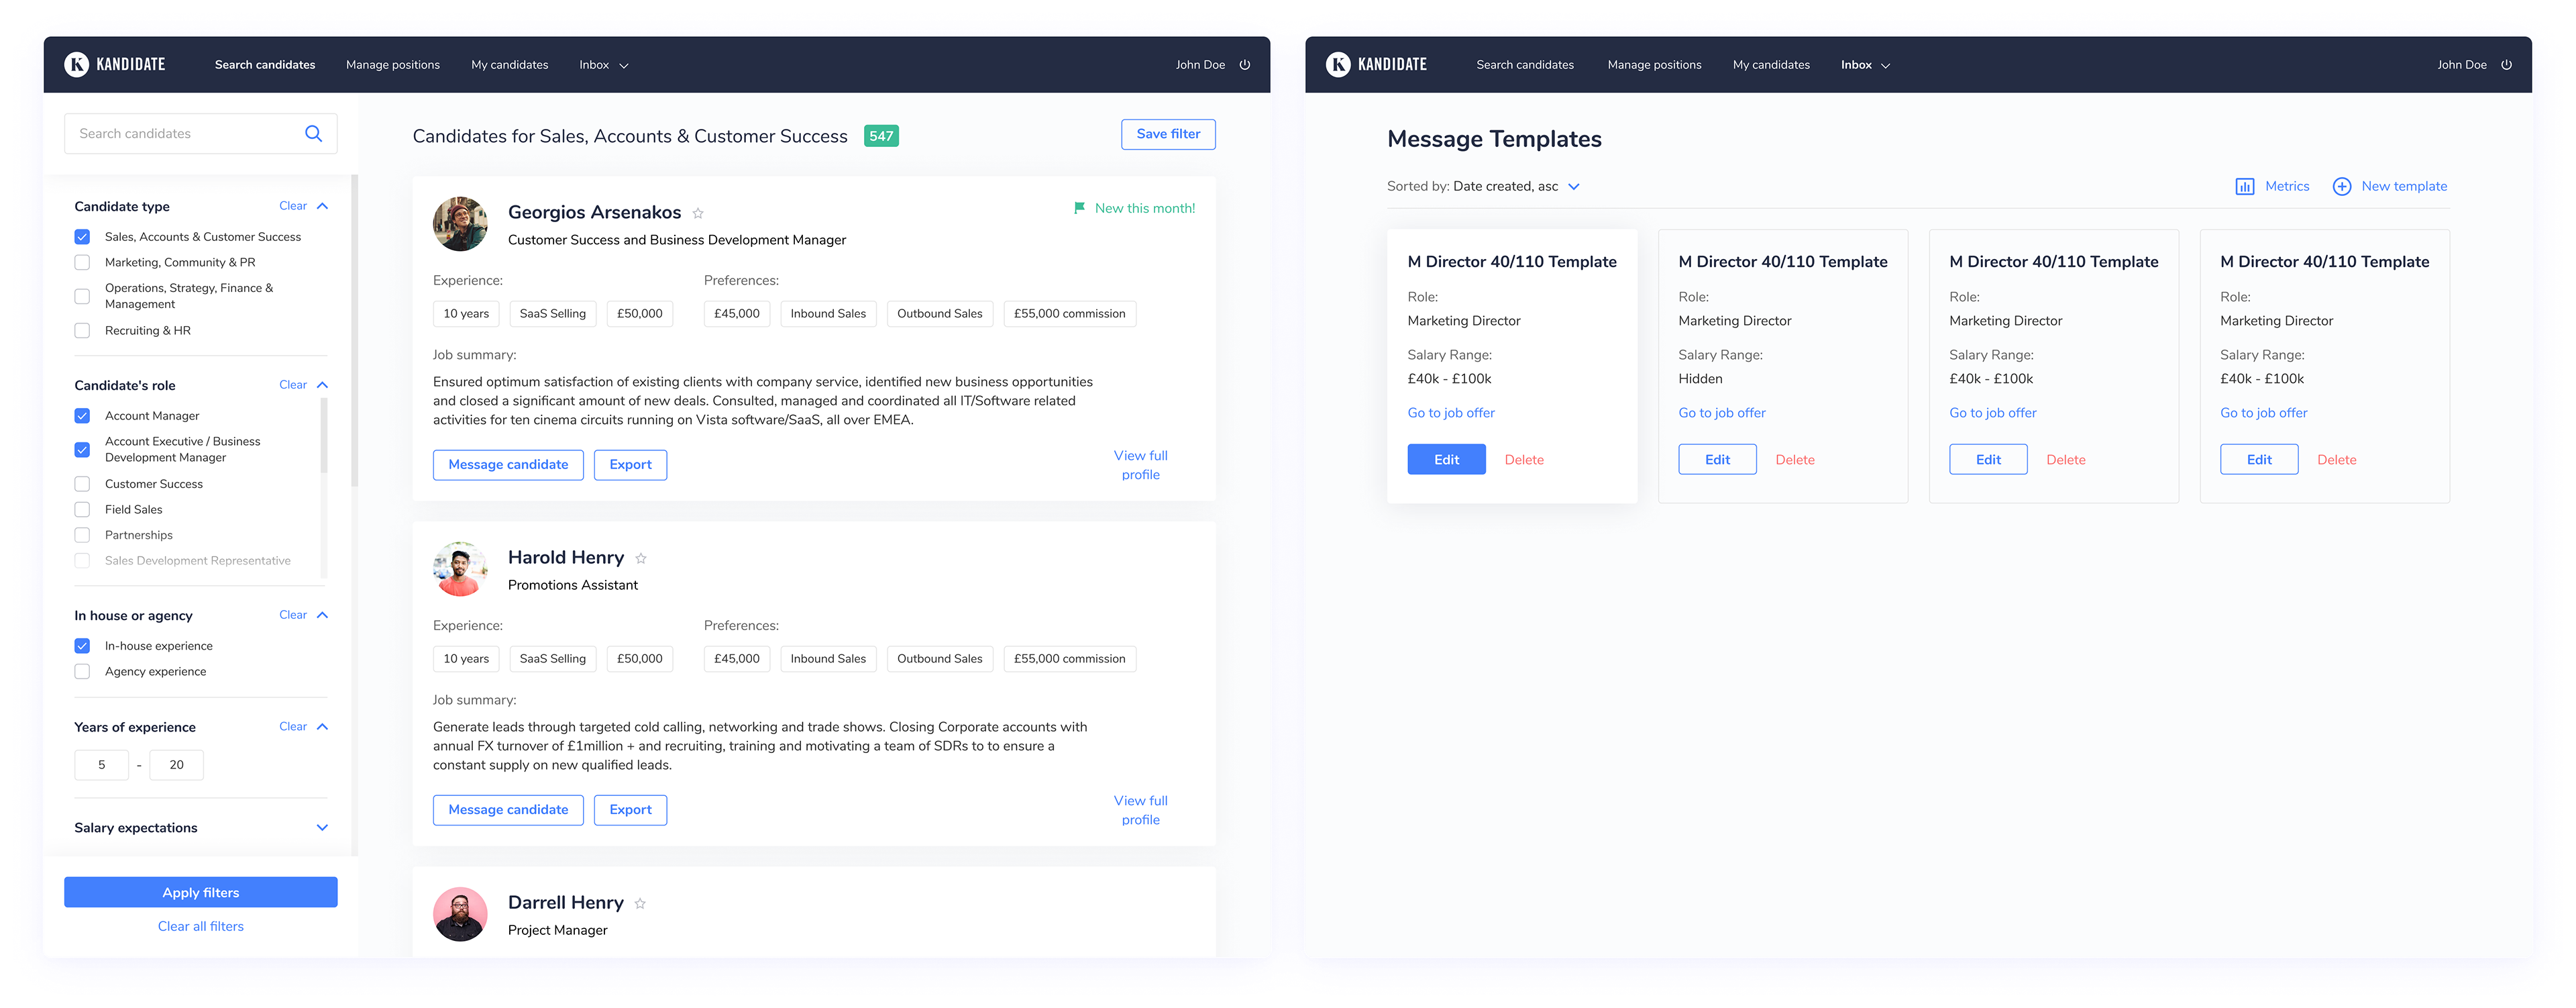Check Marketing, Community & PR
Image resolution: width=2576 pixels, height=1008 pixels.
82,263
